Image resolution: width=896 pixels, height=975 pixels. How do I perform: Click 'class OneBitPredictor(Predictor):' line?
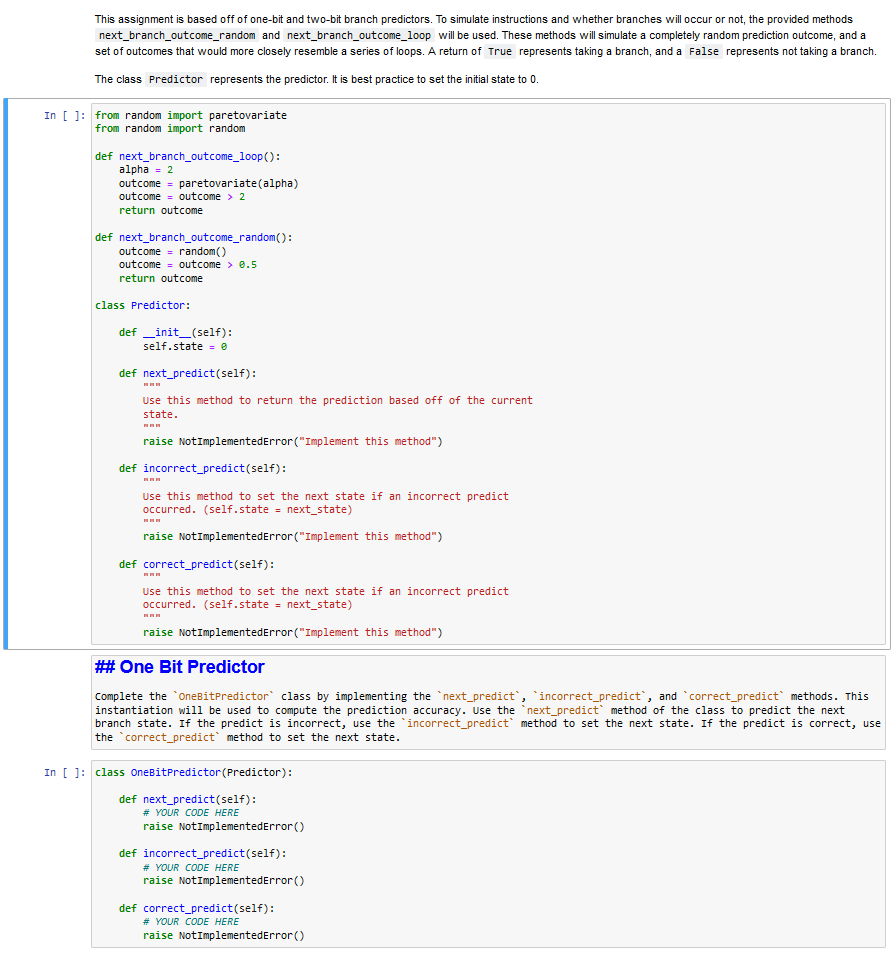(193, 772)
